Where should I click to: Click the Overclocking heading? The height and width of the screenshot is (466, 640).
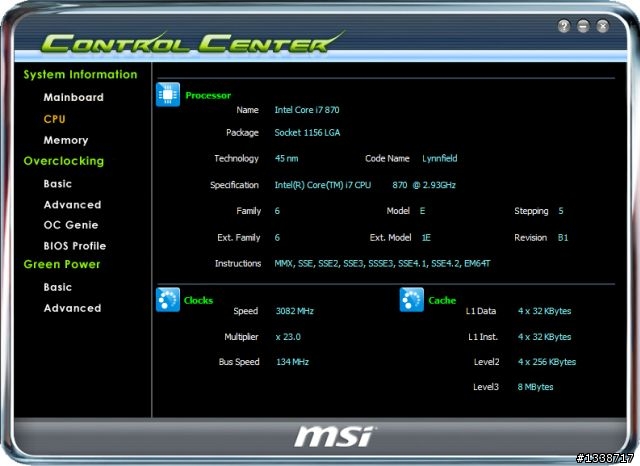[64, 161]
